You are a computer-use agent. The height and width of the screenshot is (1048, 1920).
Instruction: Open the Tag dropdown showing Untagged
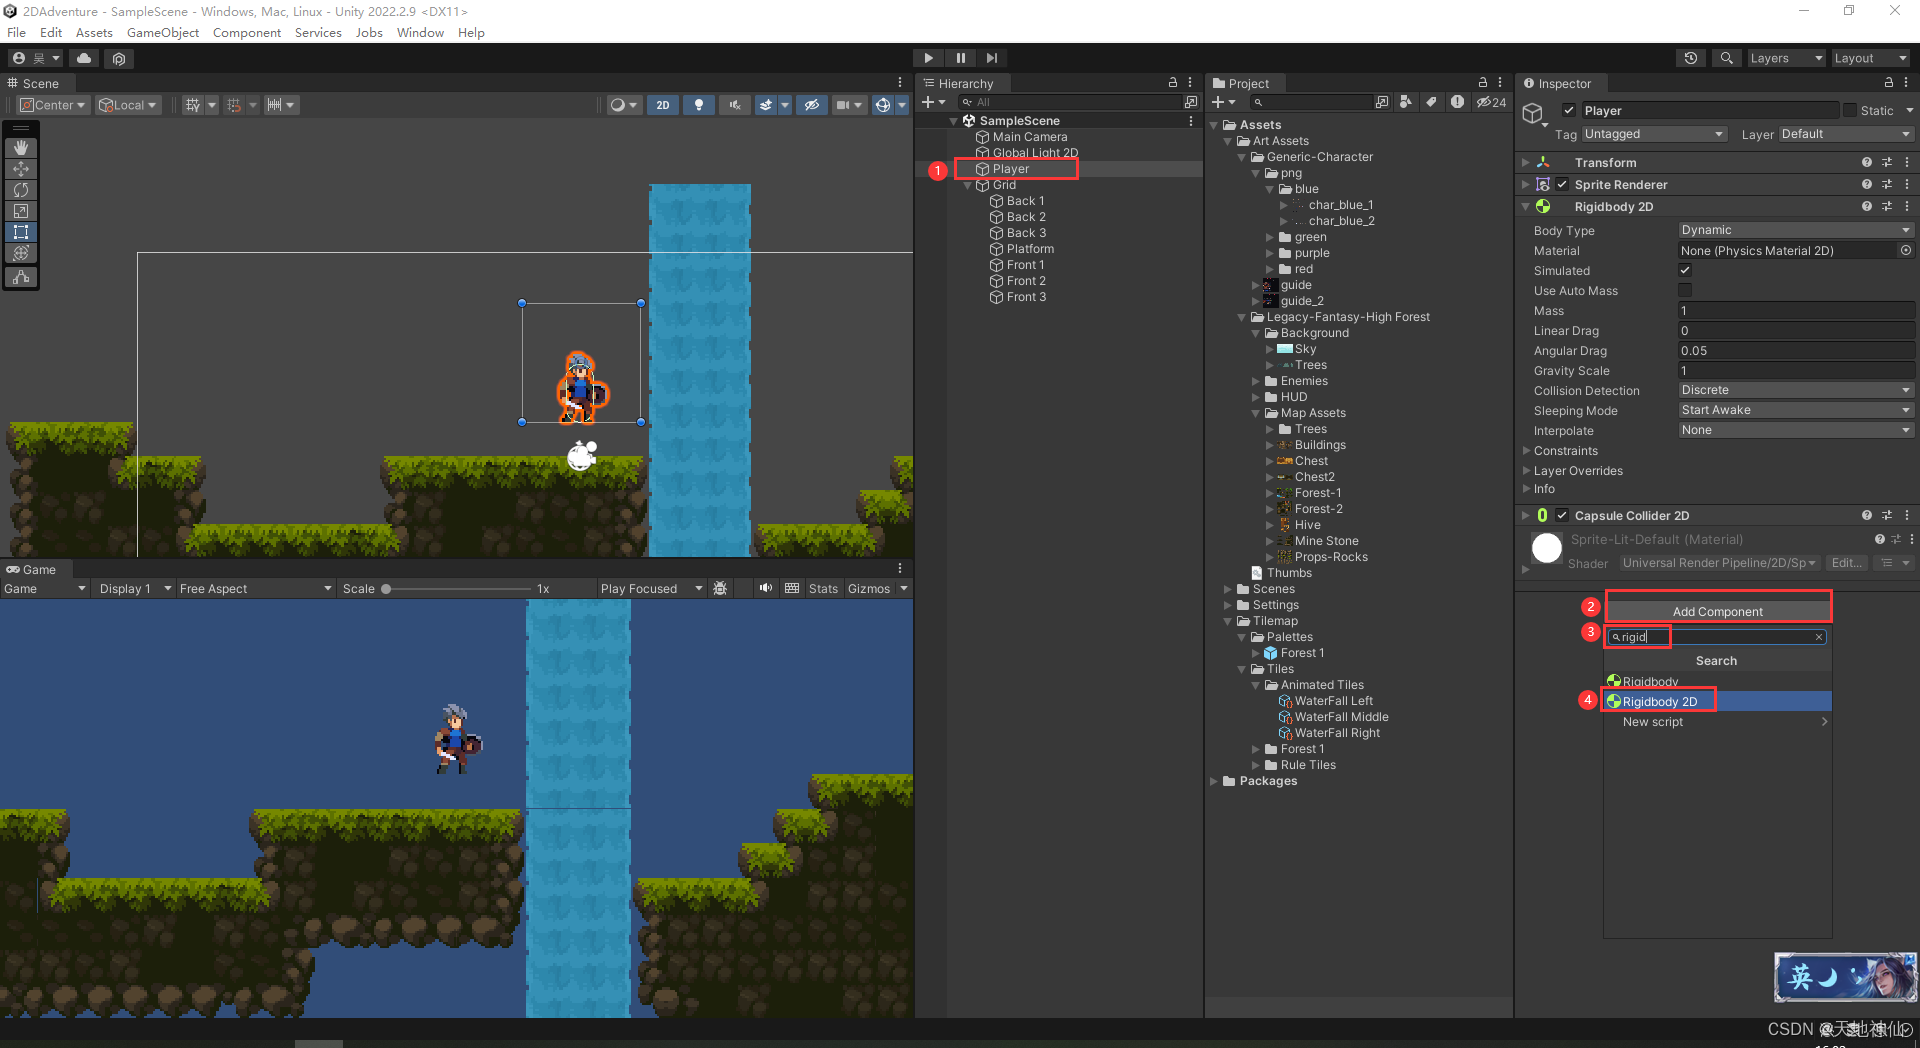[x=1654, y=134]
